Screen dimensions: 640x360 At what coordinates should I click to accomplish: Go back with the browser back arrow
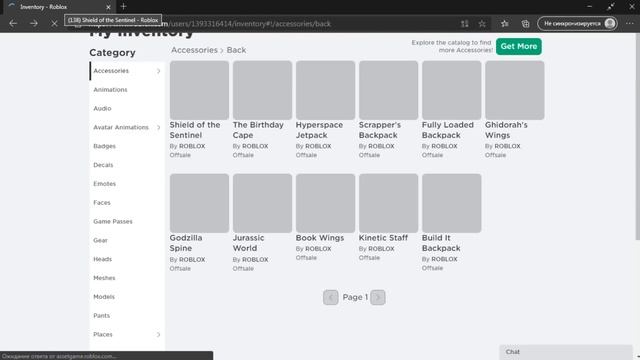coord(13,24)
